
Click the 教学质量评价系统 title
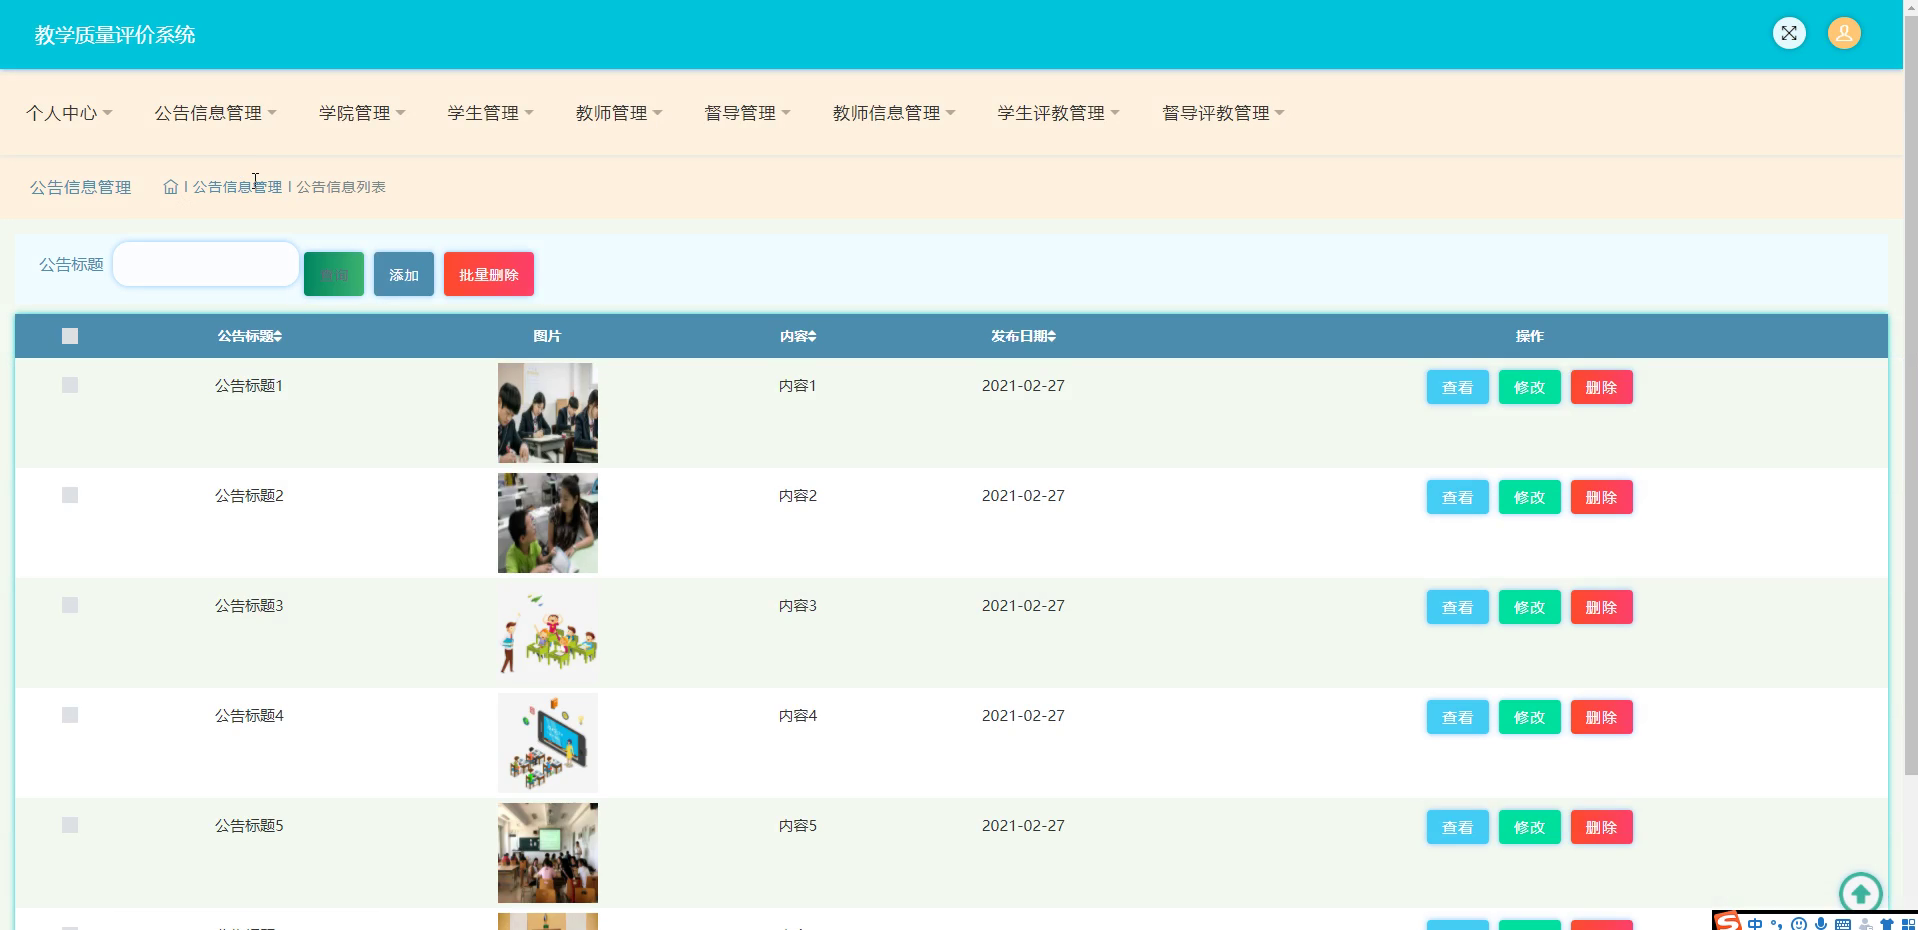[x=115, y=35]
